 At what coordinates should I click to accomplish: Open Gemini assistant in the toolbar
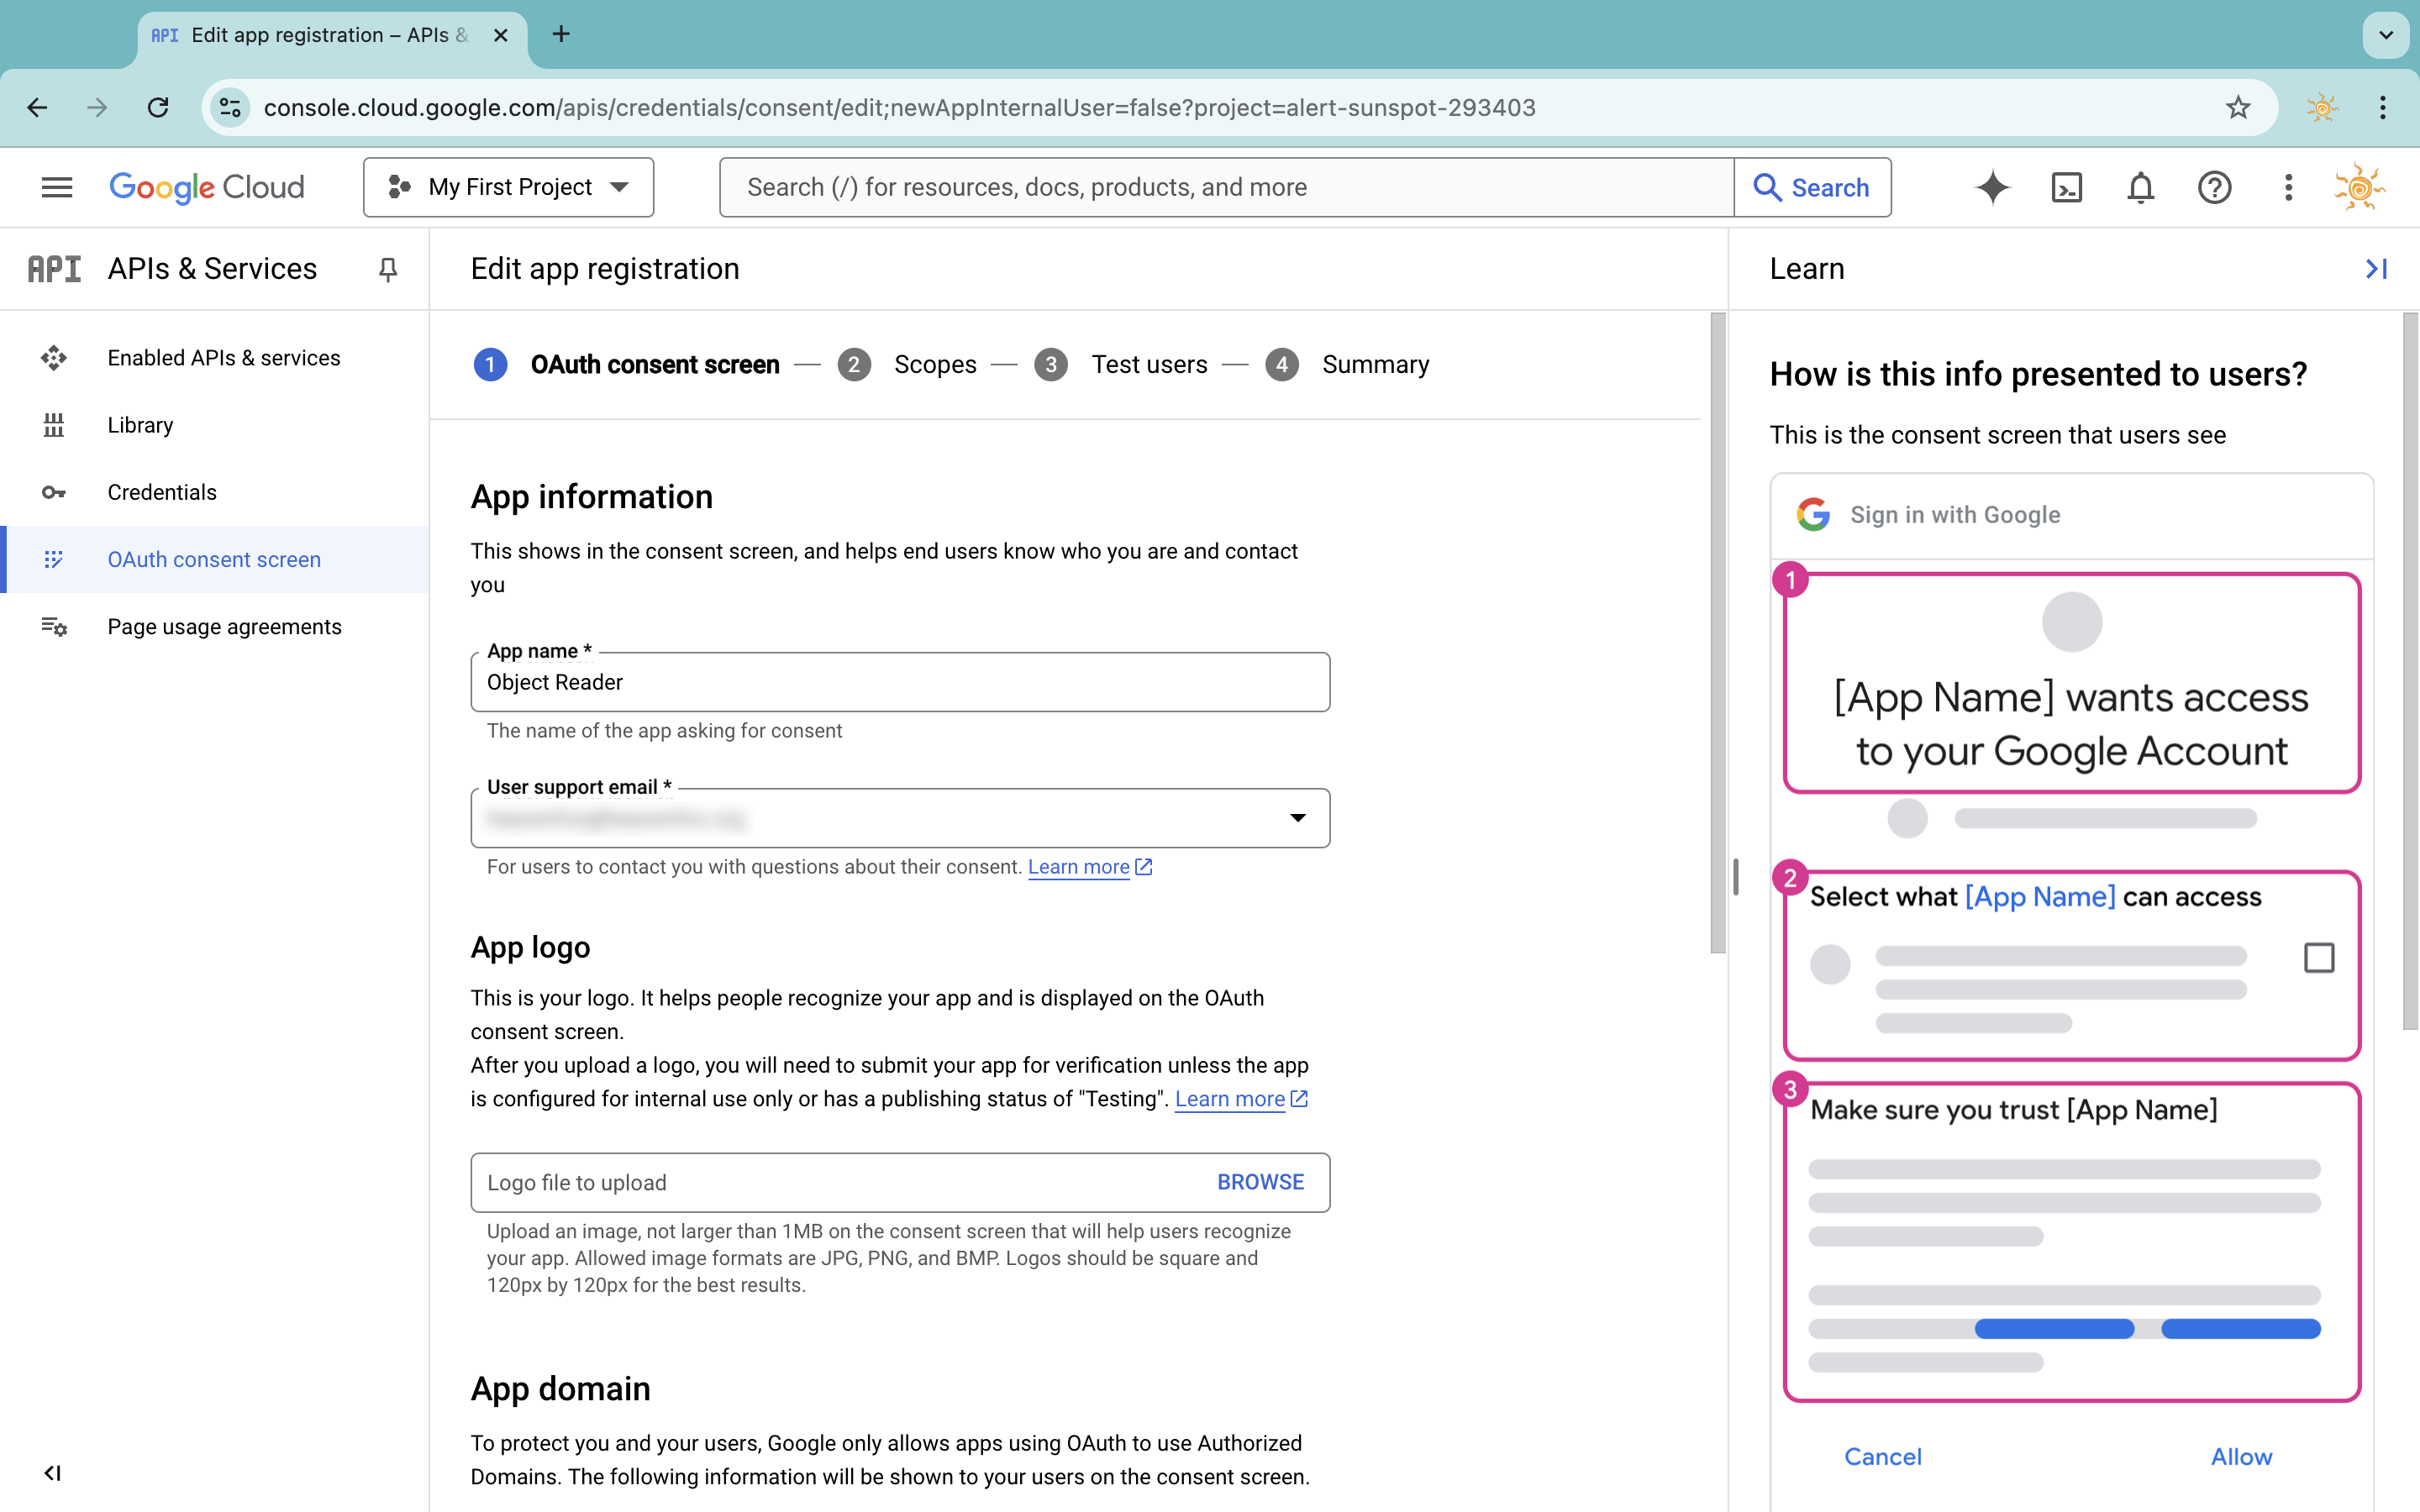(x=1992, y=187)
